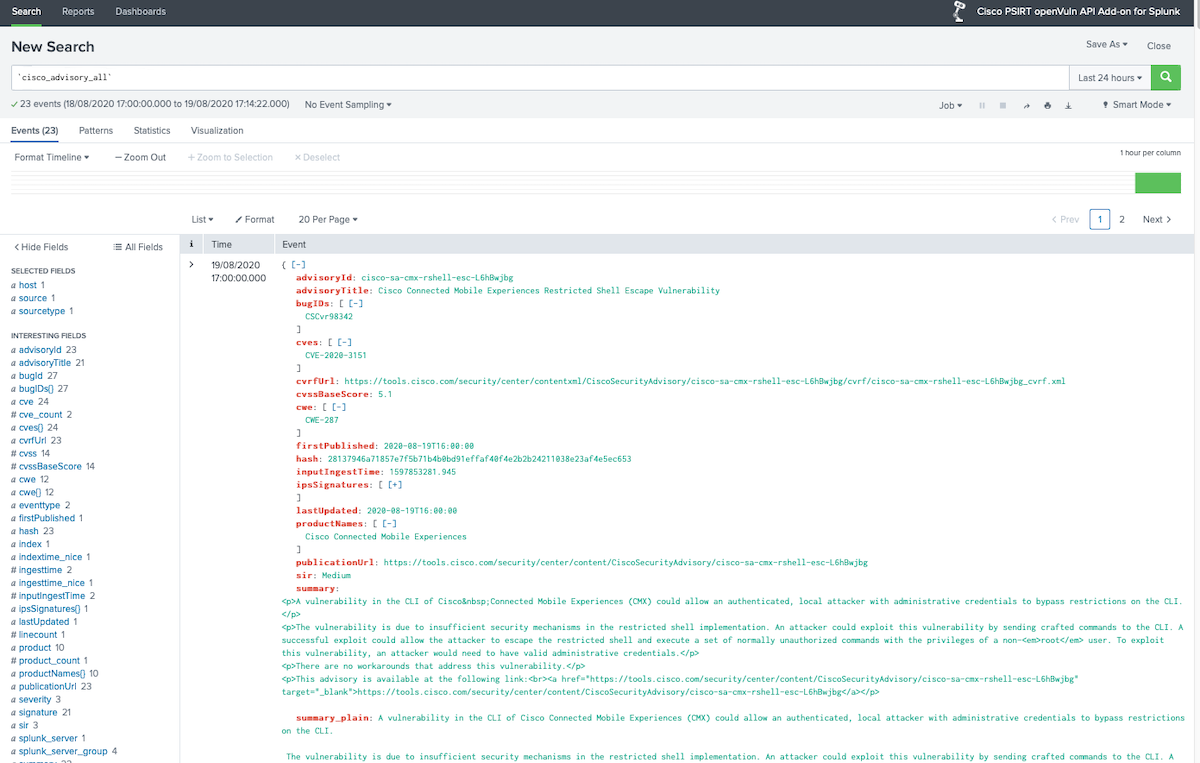
Task: Select results page 1
Action: coord(1099,219)
